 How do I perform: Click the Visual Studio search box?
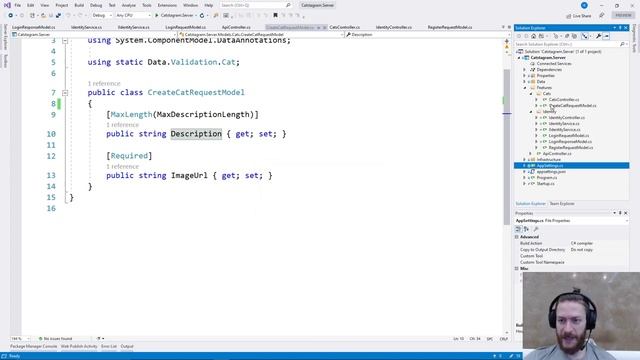(256, 5)
